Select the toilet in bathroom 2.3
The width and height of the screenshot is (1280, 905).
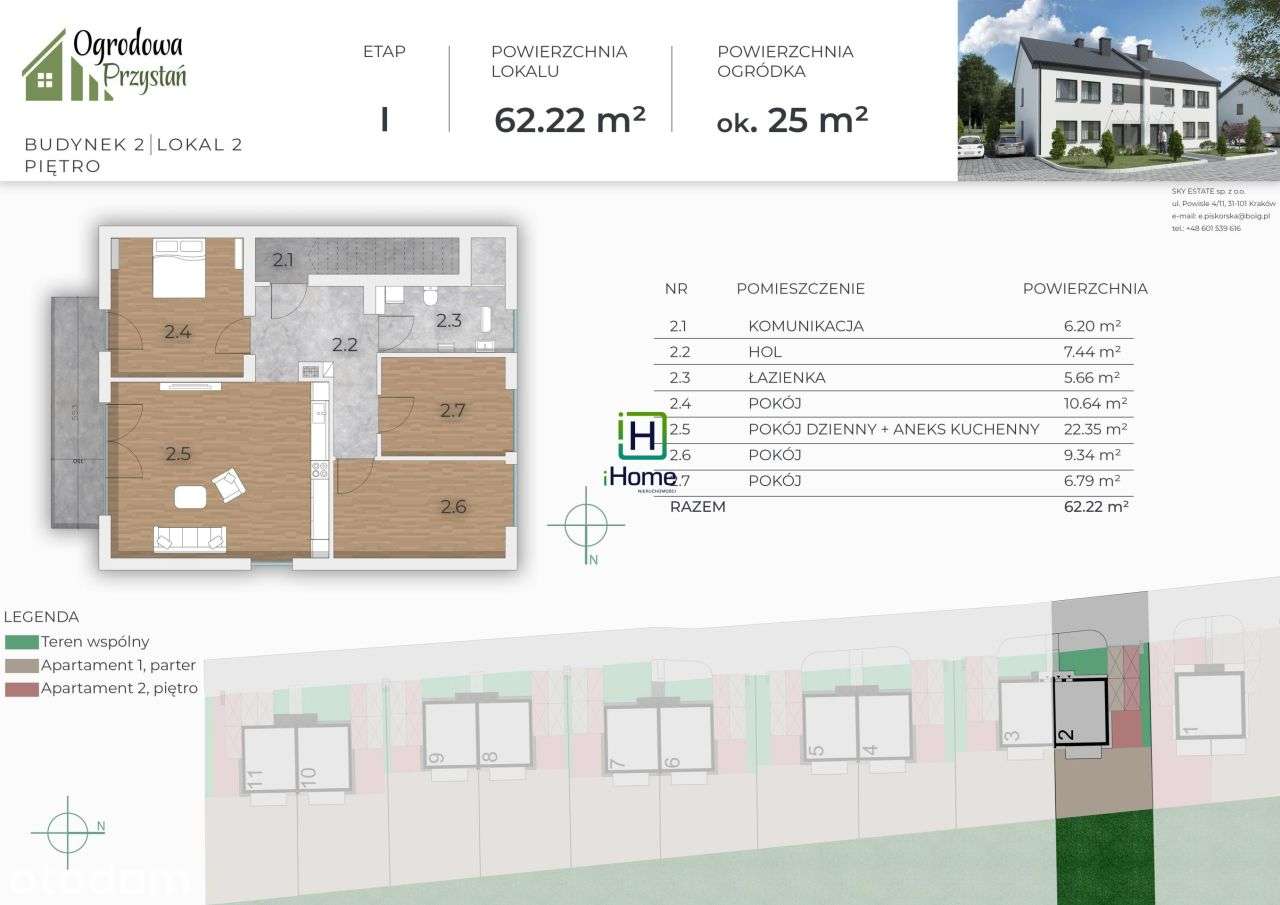click(x=430, y=295)
